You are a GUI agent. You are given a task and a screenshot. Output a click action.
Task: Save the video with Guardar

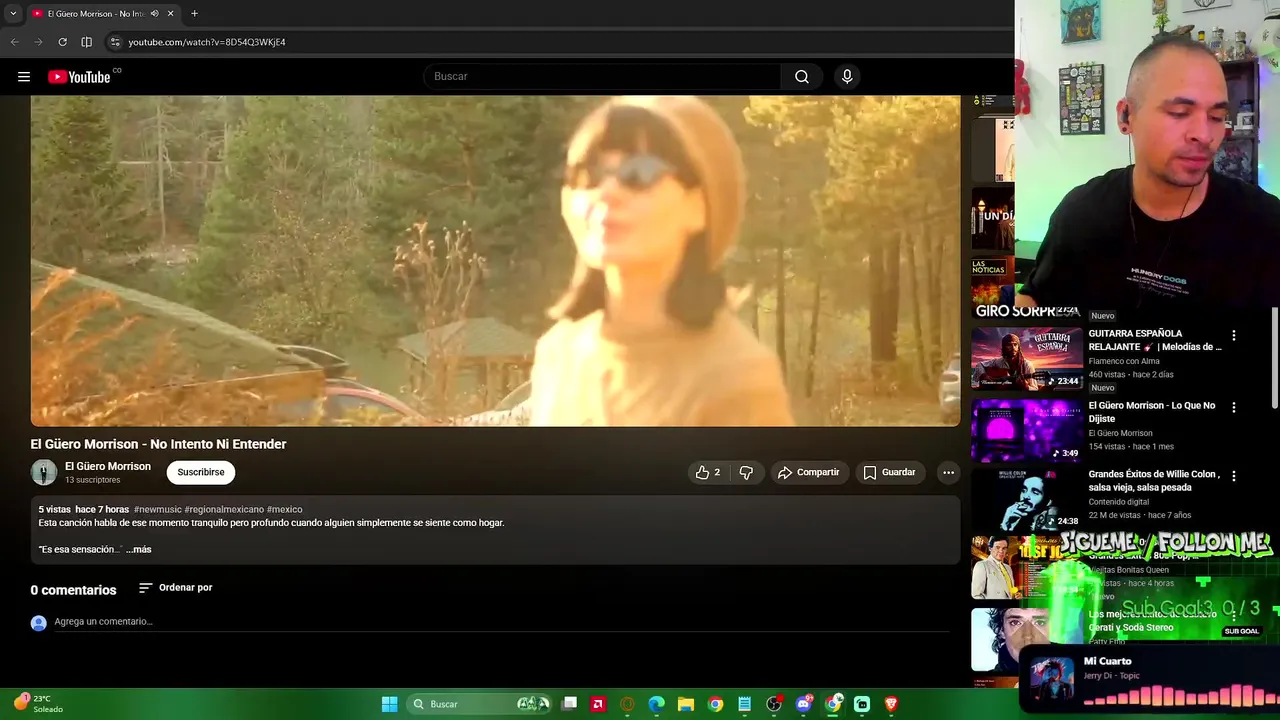click(x=889, y=472)
